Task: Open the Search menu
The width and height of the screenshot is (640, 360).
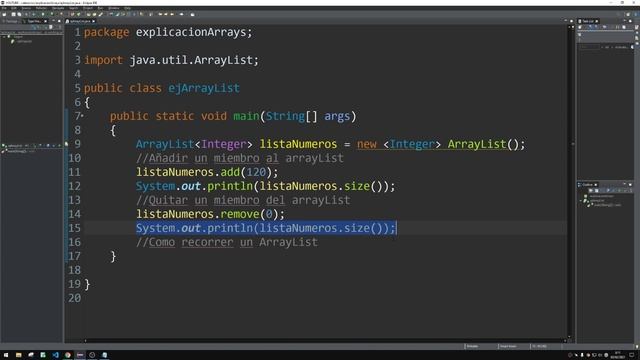Action: (73, 8)
